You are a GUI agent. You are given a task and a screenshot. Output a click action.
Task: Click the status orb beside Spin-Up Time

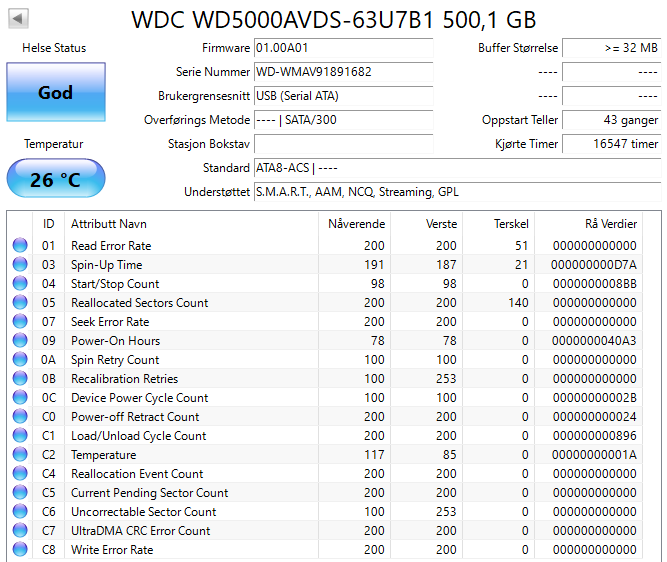click(x=20, y=265)
